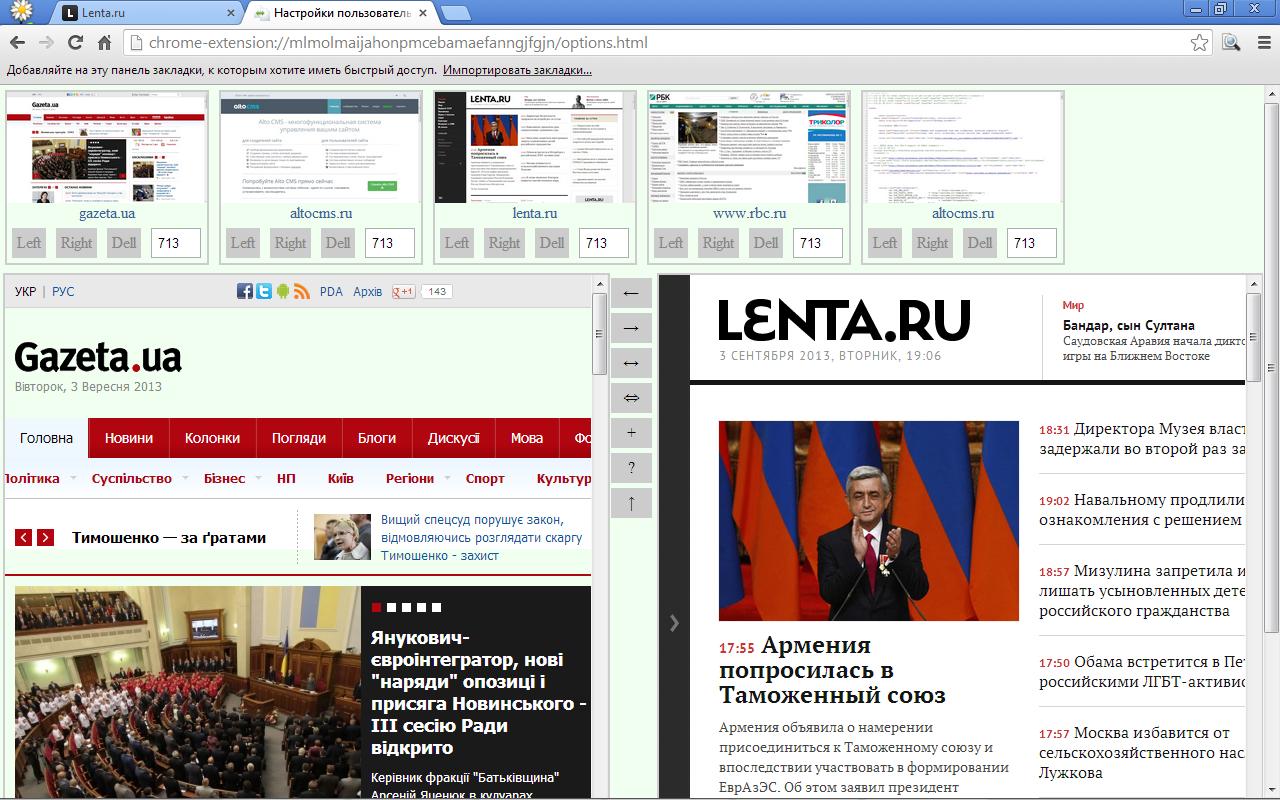Click the 713 field under lenta.ru

[x=604, y=243]
